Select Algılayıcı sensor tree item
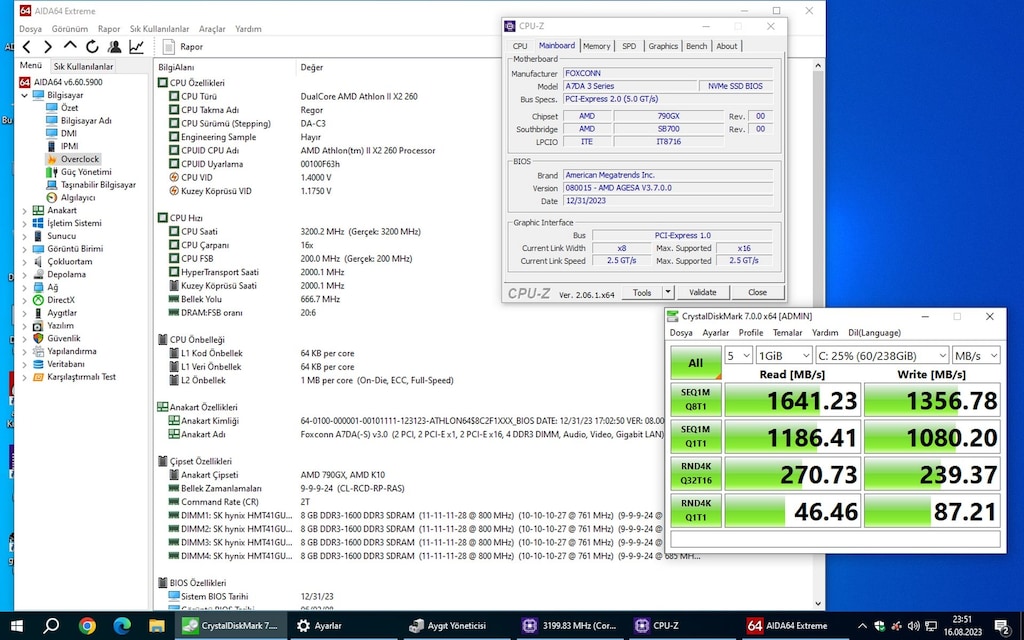The height and width of the screenshot is (640, 1024). click(x=78, y=197)
